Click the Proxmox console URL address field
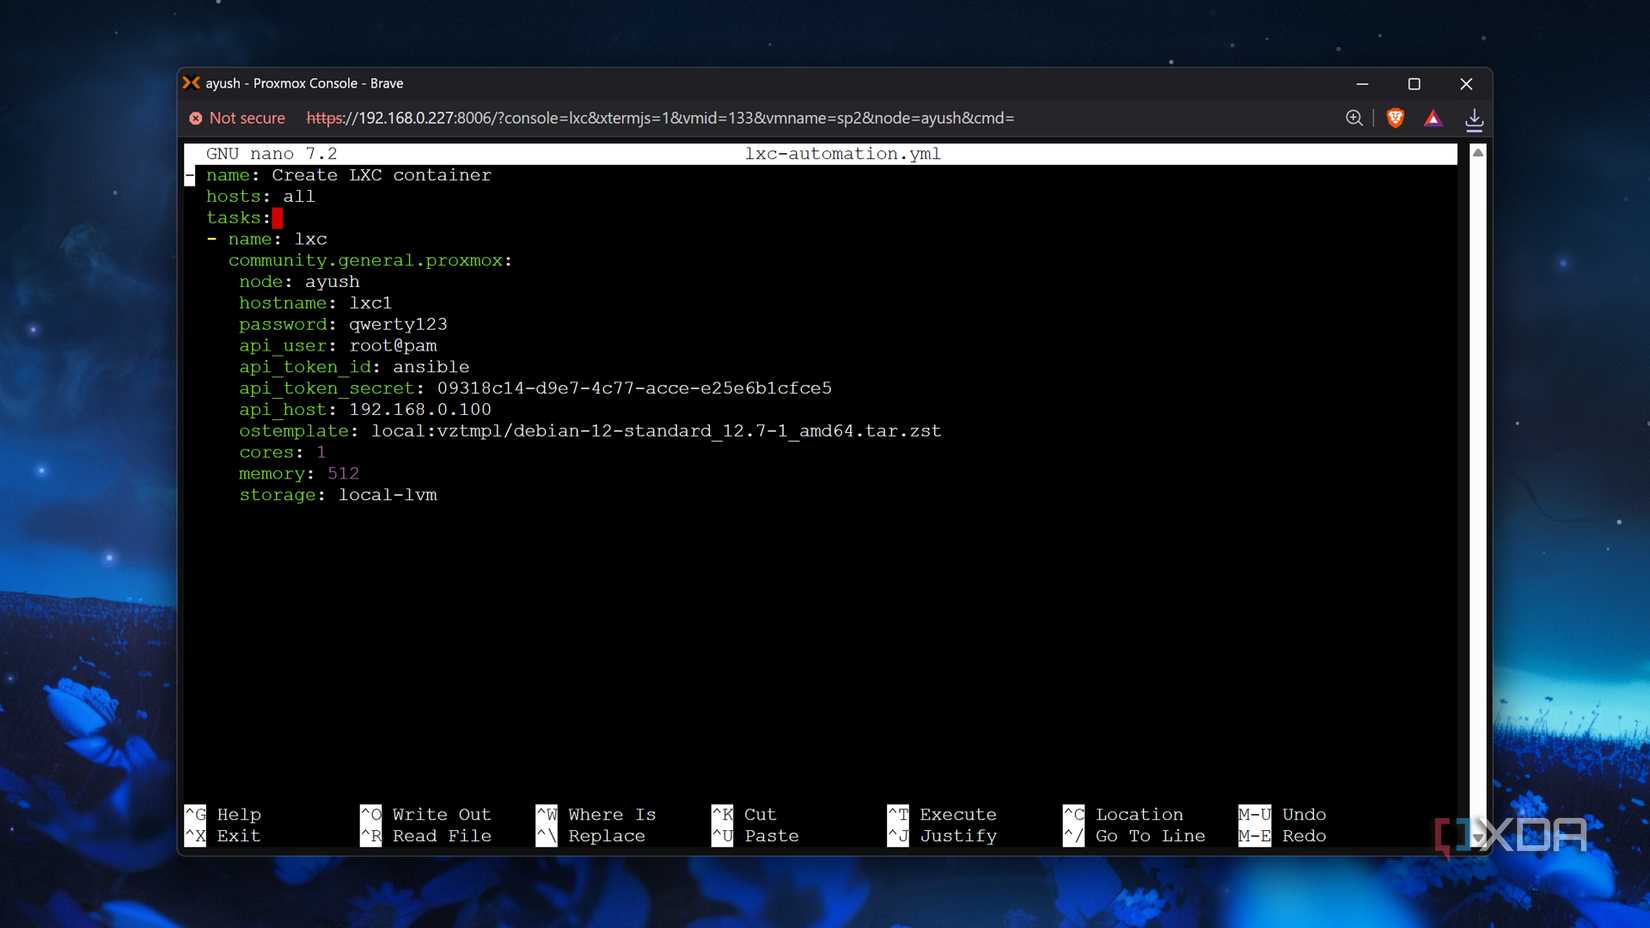1650x928 pixels. click(660, 118)
